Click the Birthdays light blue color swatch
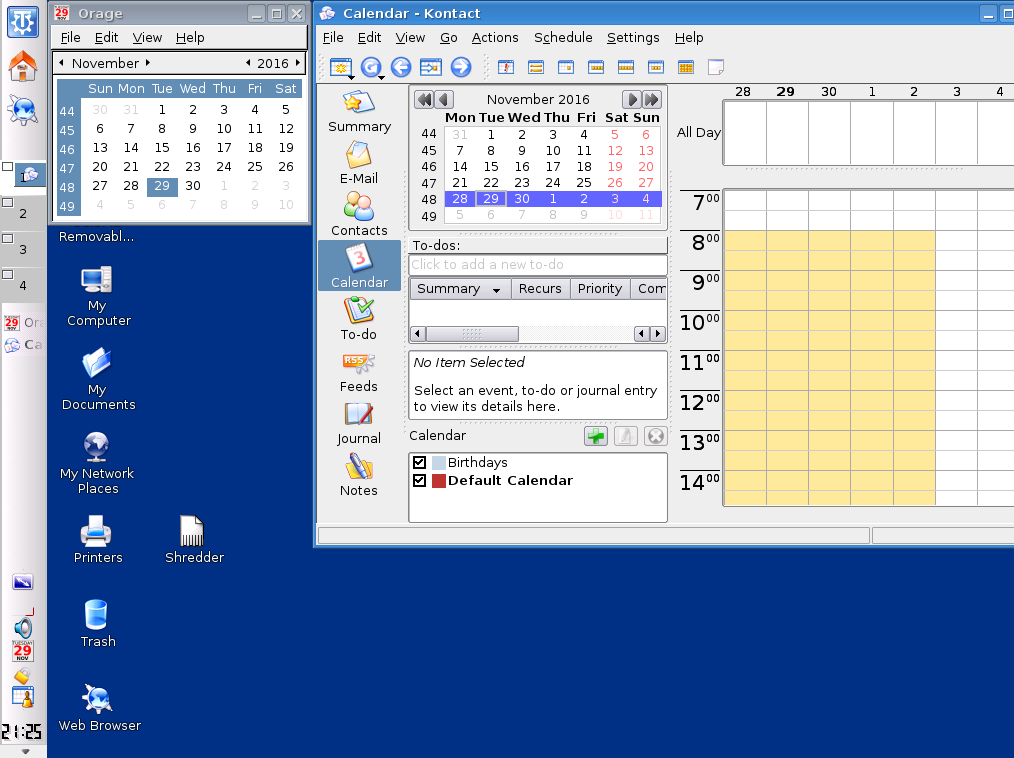The height and width of the screenshot is (758, 1014). pos(438,462)
